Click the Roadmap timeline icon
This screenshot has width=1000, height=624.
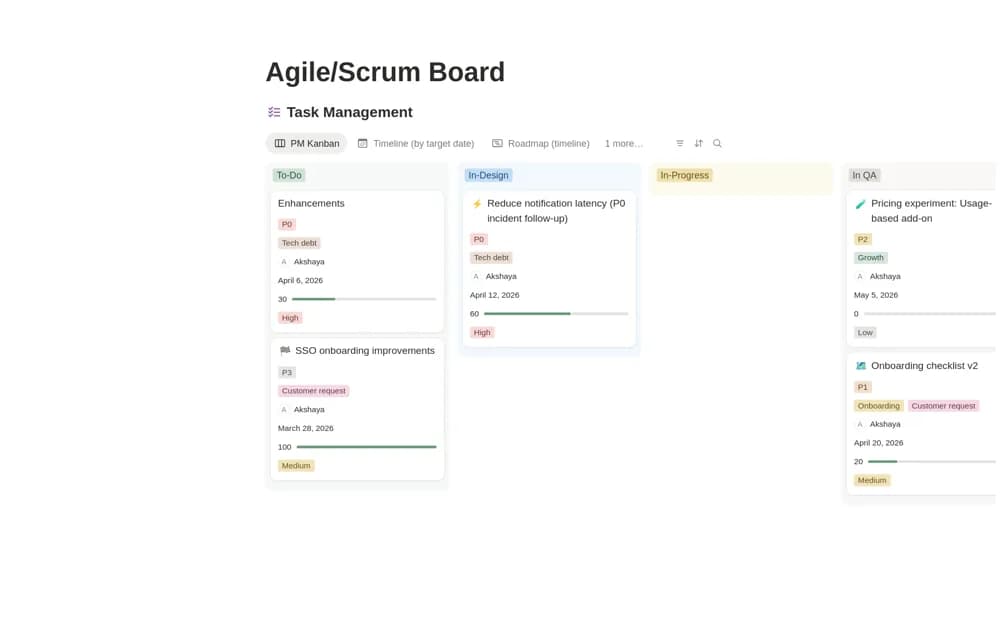(497, 144)
